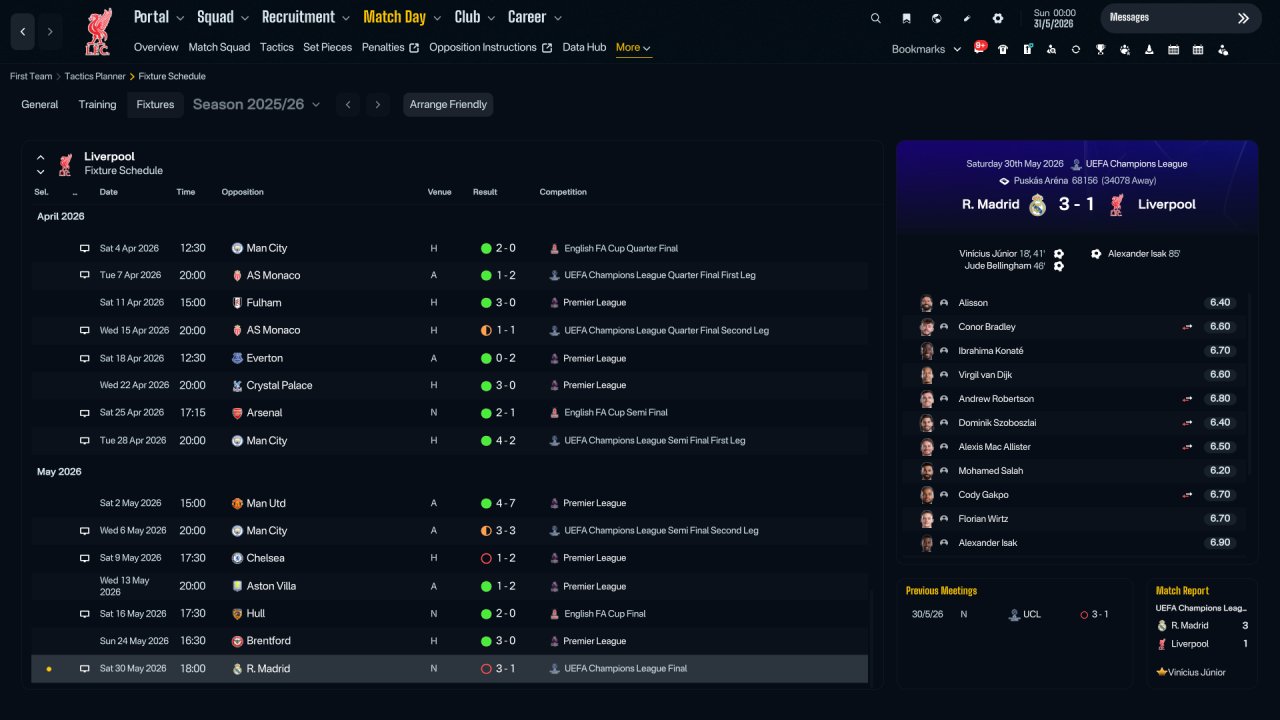1280x720 pixels.
Task: Click the shirt squad bookmark icon
Action: [1003, 49]
